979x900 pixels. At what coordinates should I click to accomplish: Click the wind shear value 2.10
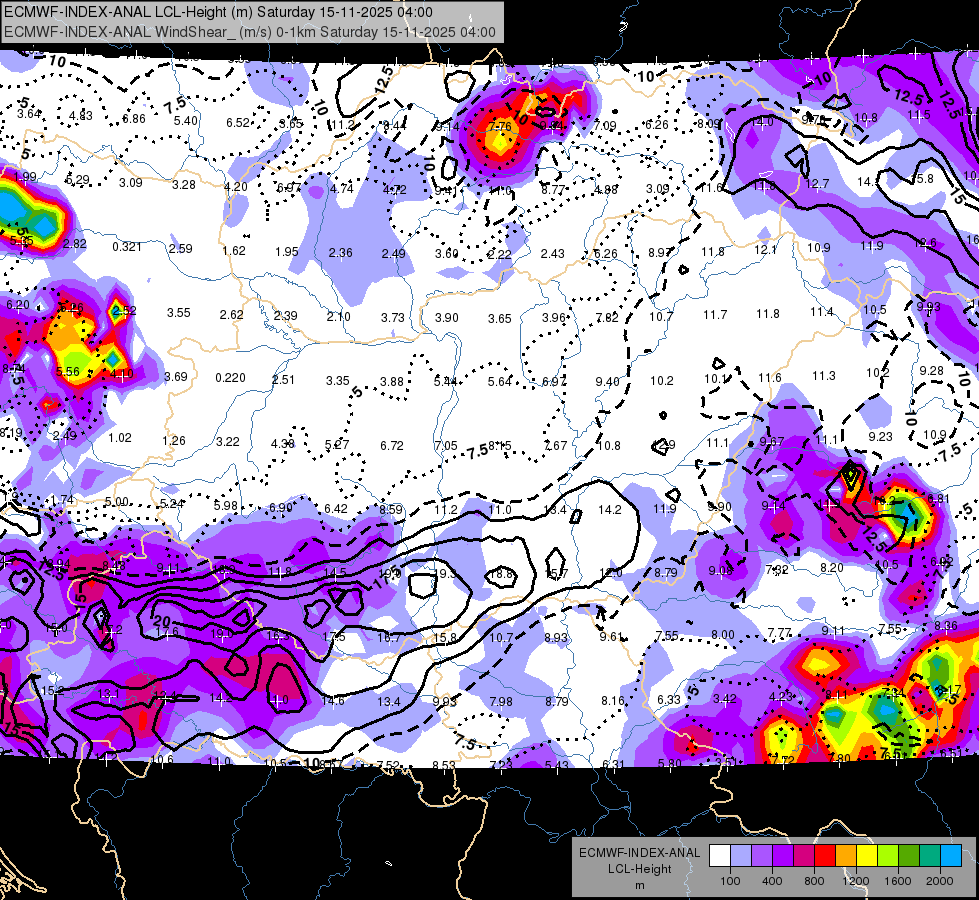point(338,317)
